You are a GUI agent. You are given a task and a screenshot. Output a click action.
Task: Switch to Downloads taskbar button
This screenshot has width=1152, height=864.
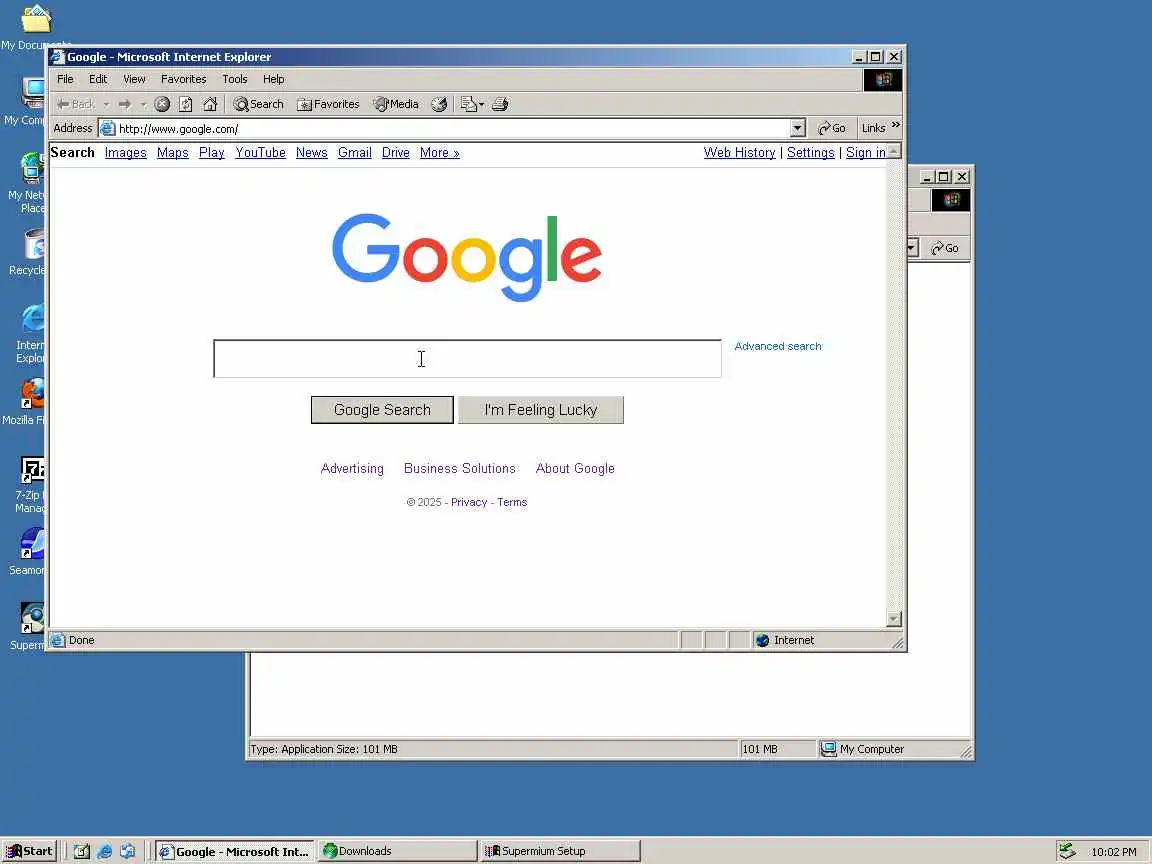click(x=397, y=851)
